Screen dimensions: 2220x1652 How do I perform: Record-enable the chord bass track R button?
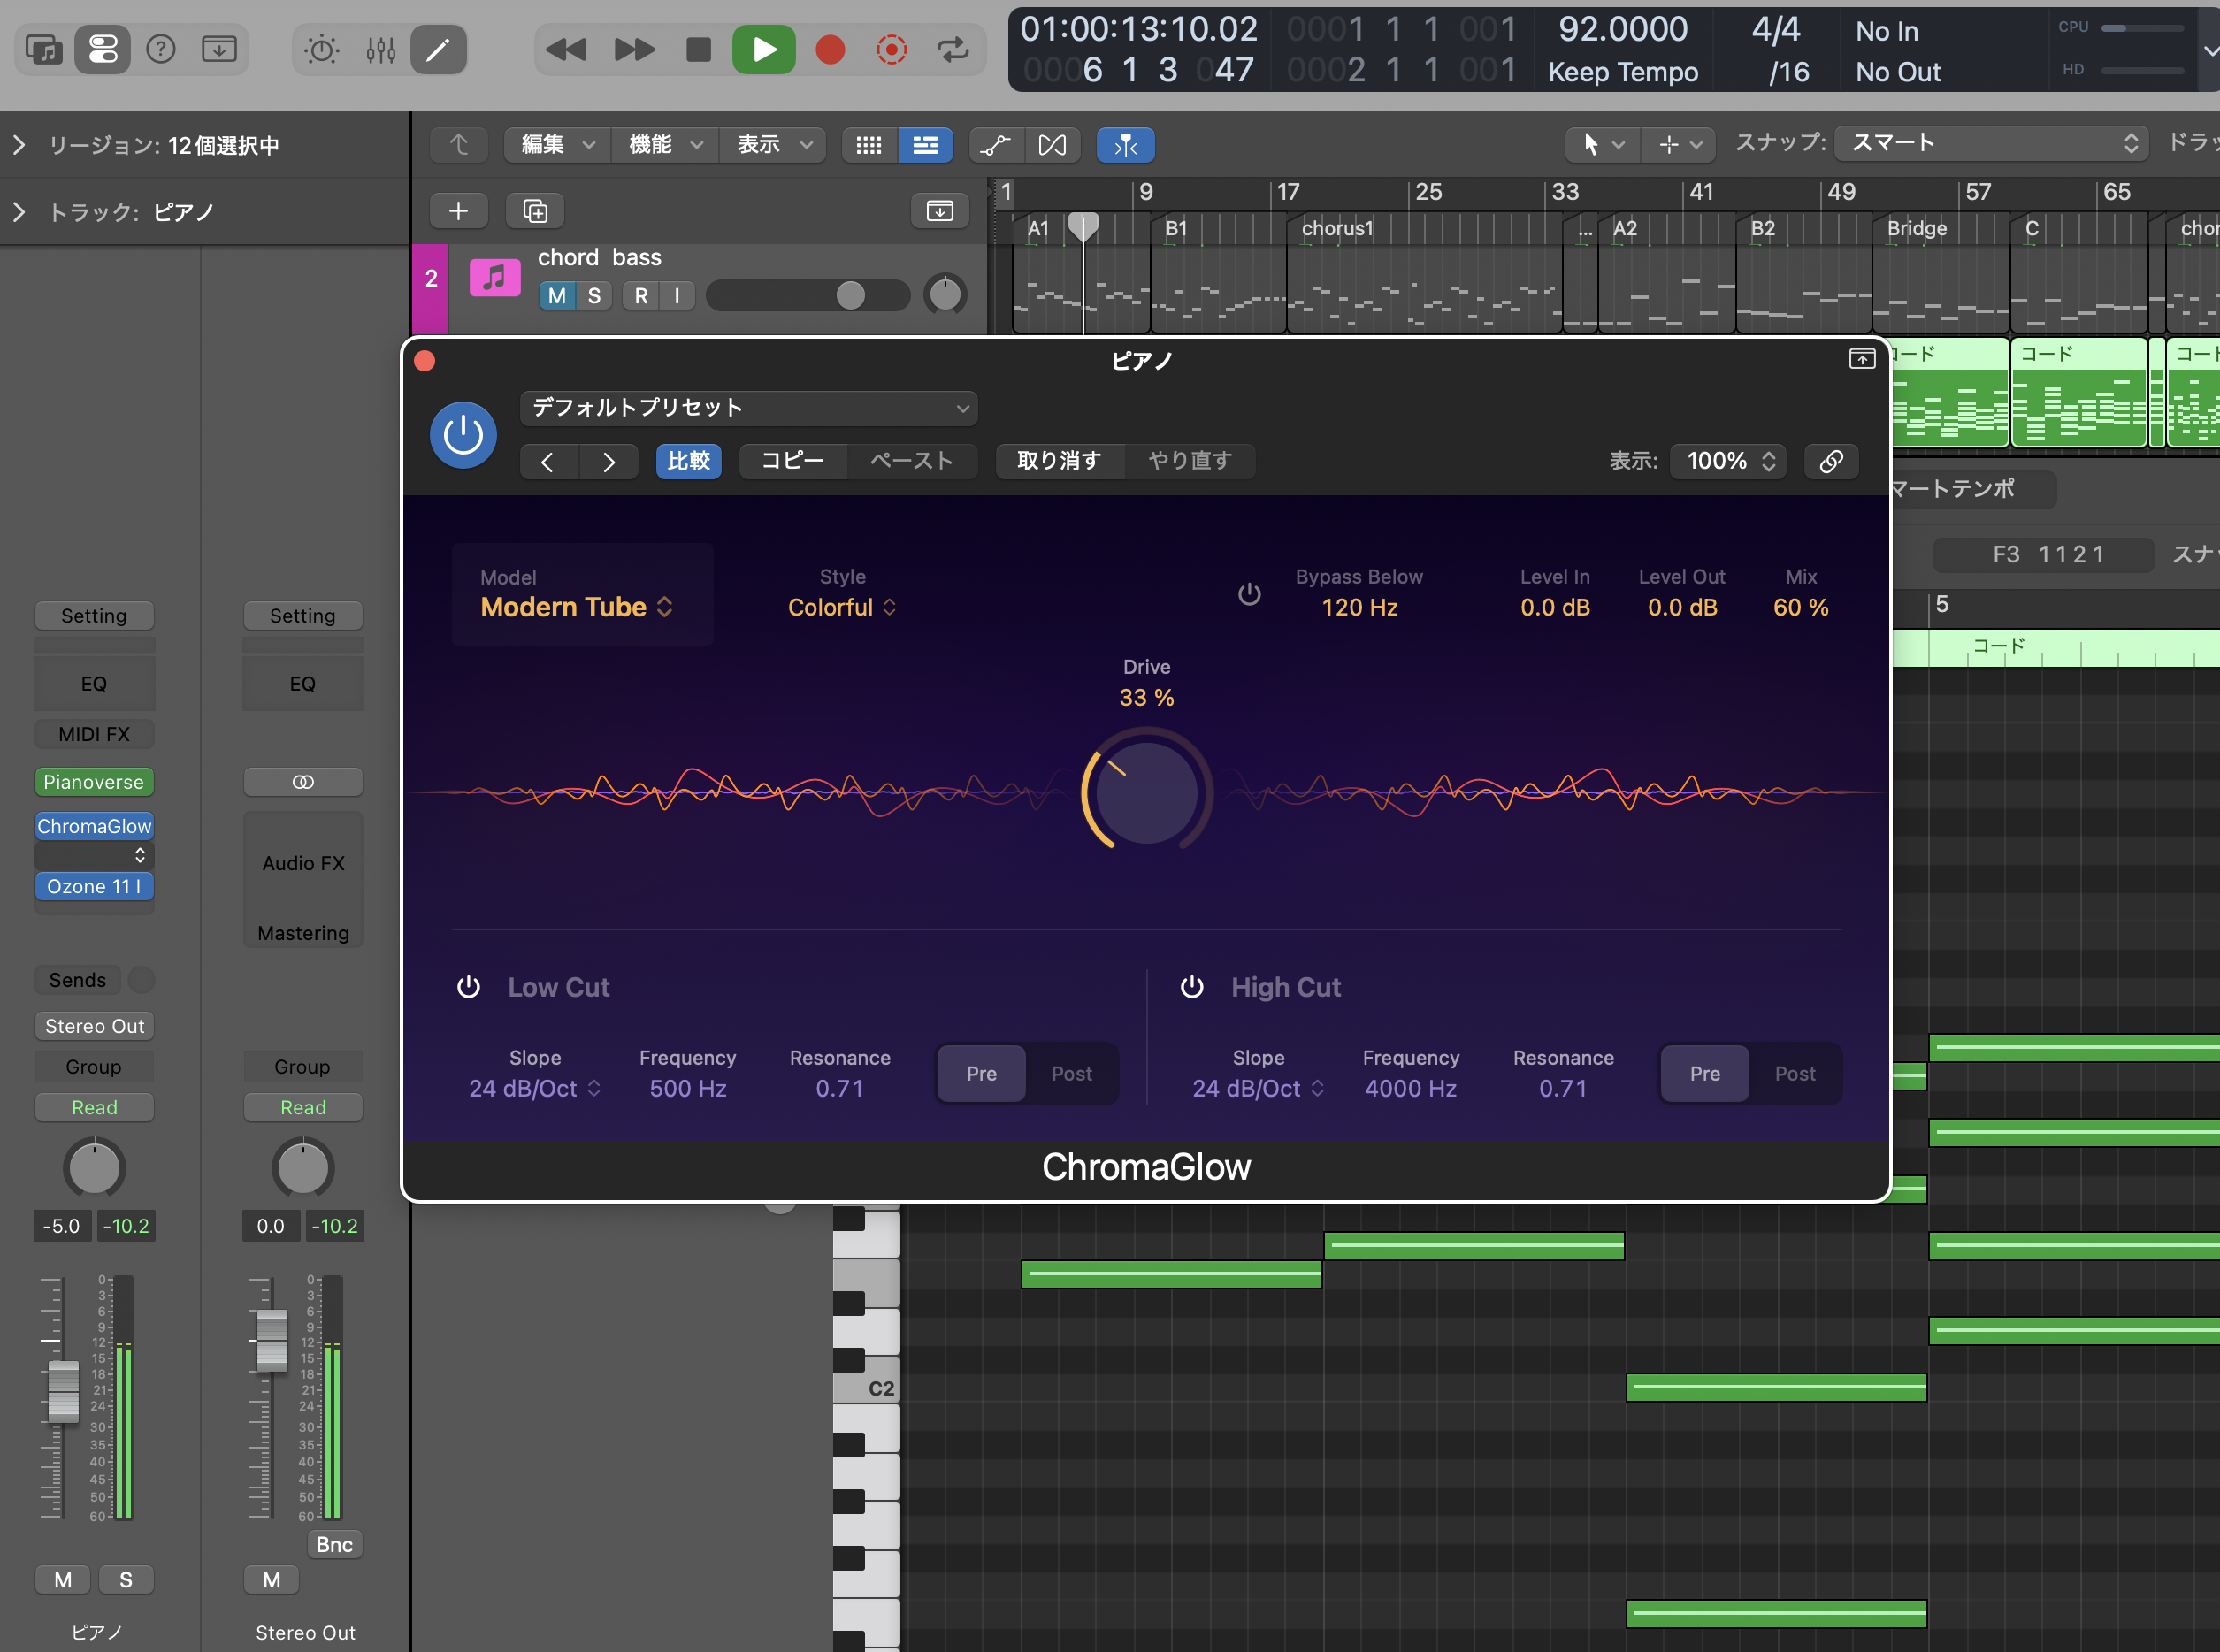point(641,296)
